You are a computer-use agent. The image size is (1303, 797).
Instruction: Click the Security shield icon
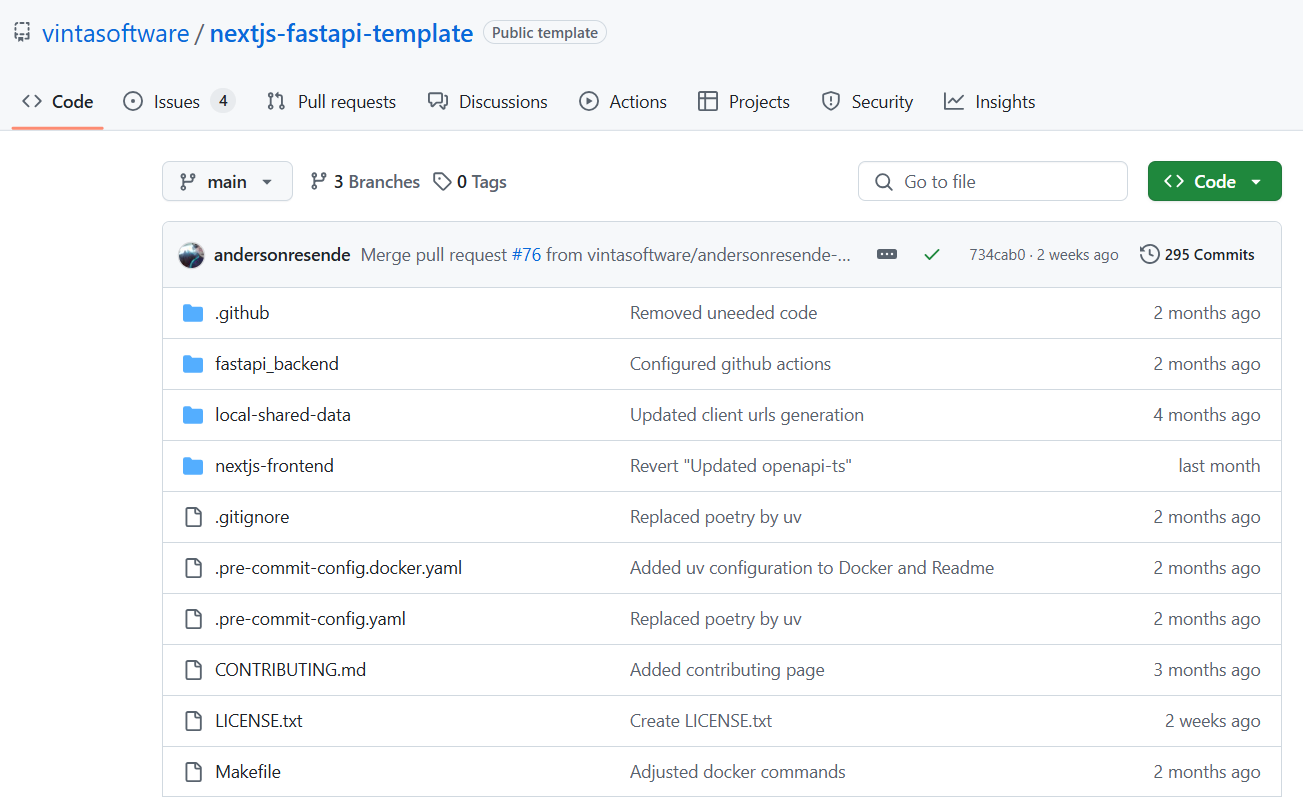[x=831, y=102]
